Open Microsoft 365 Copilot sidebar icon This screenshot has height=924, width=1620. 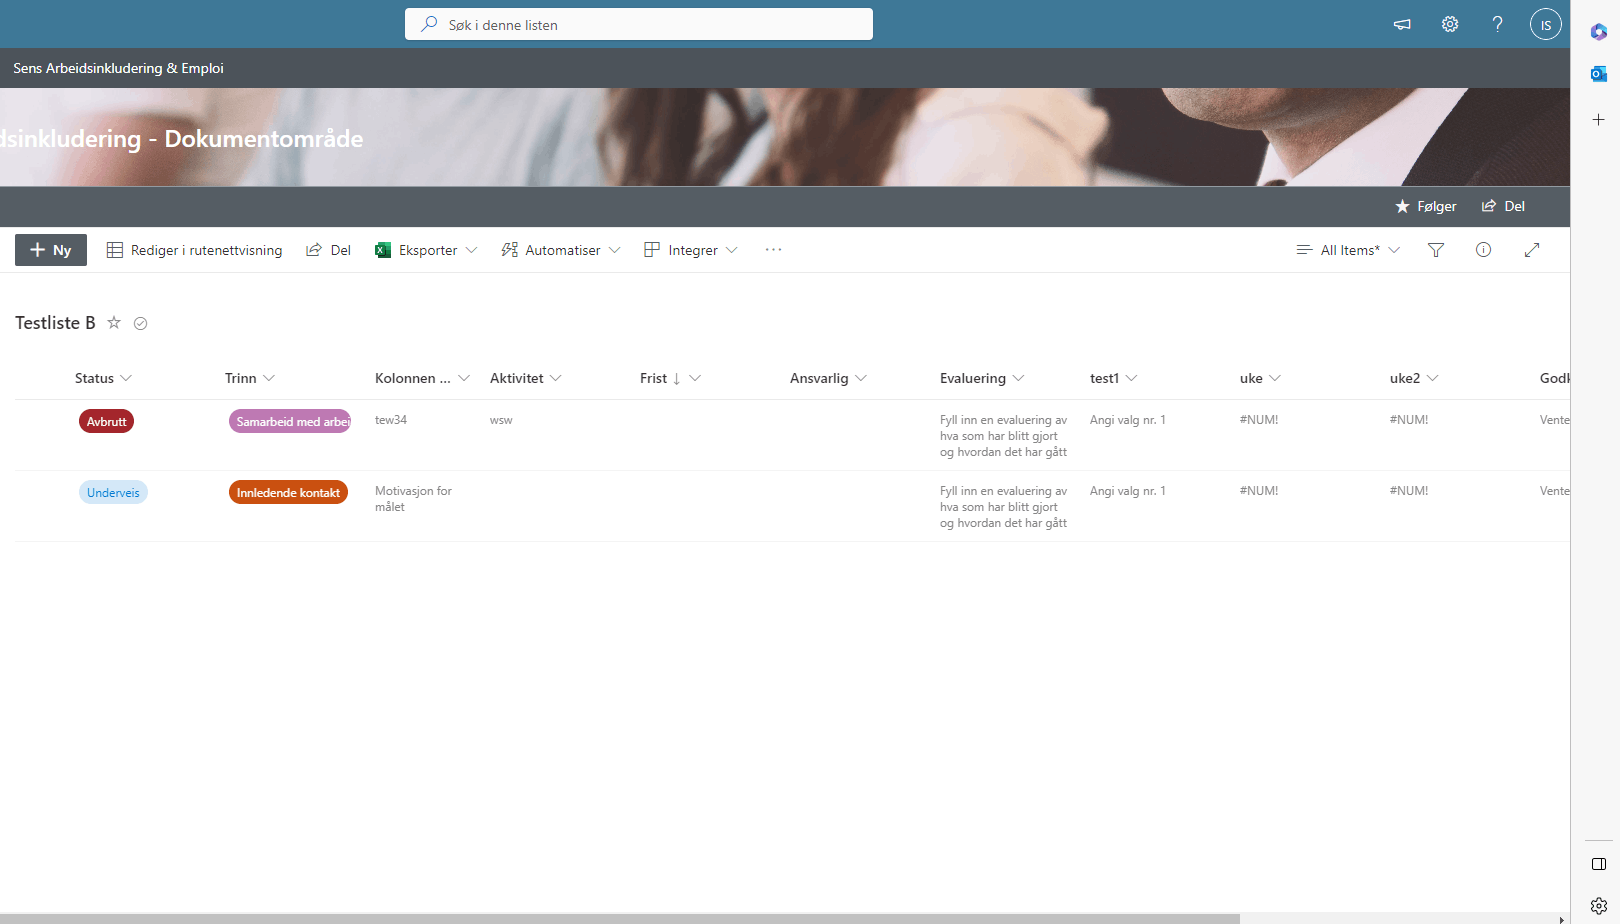click(x=1598, y=32)
